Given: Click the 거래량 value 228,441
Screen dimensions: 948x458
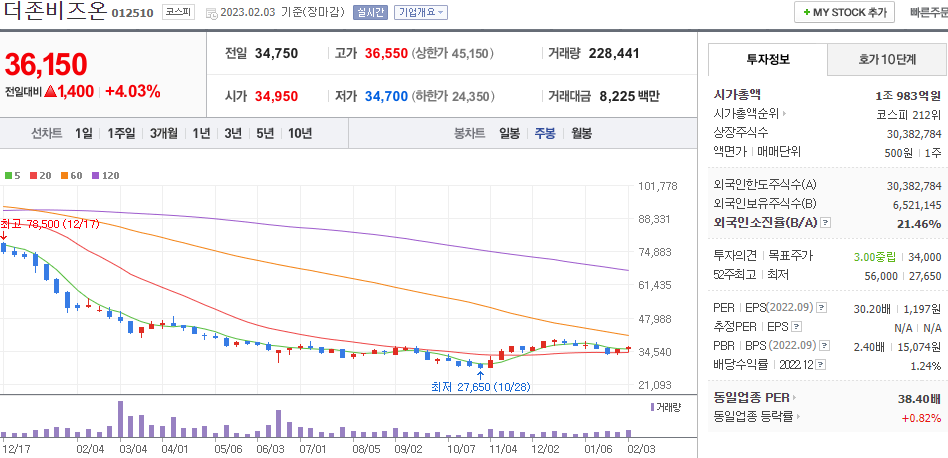Looking at the screenshot, I should 614,53.
